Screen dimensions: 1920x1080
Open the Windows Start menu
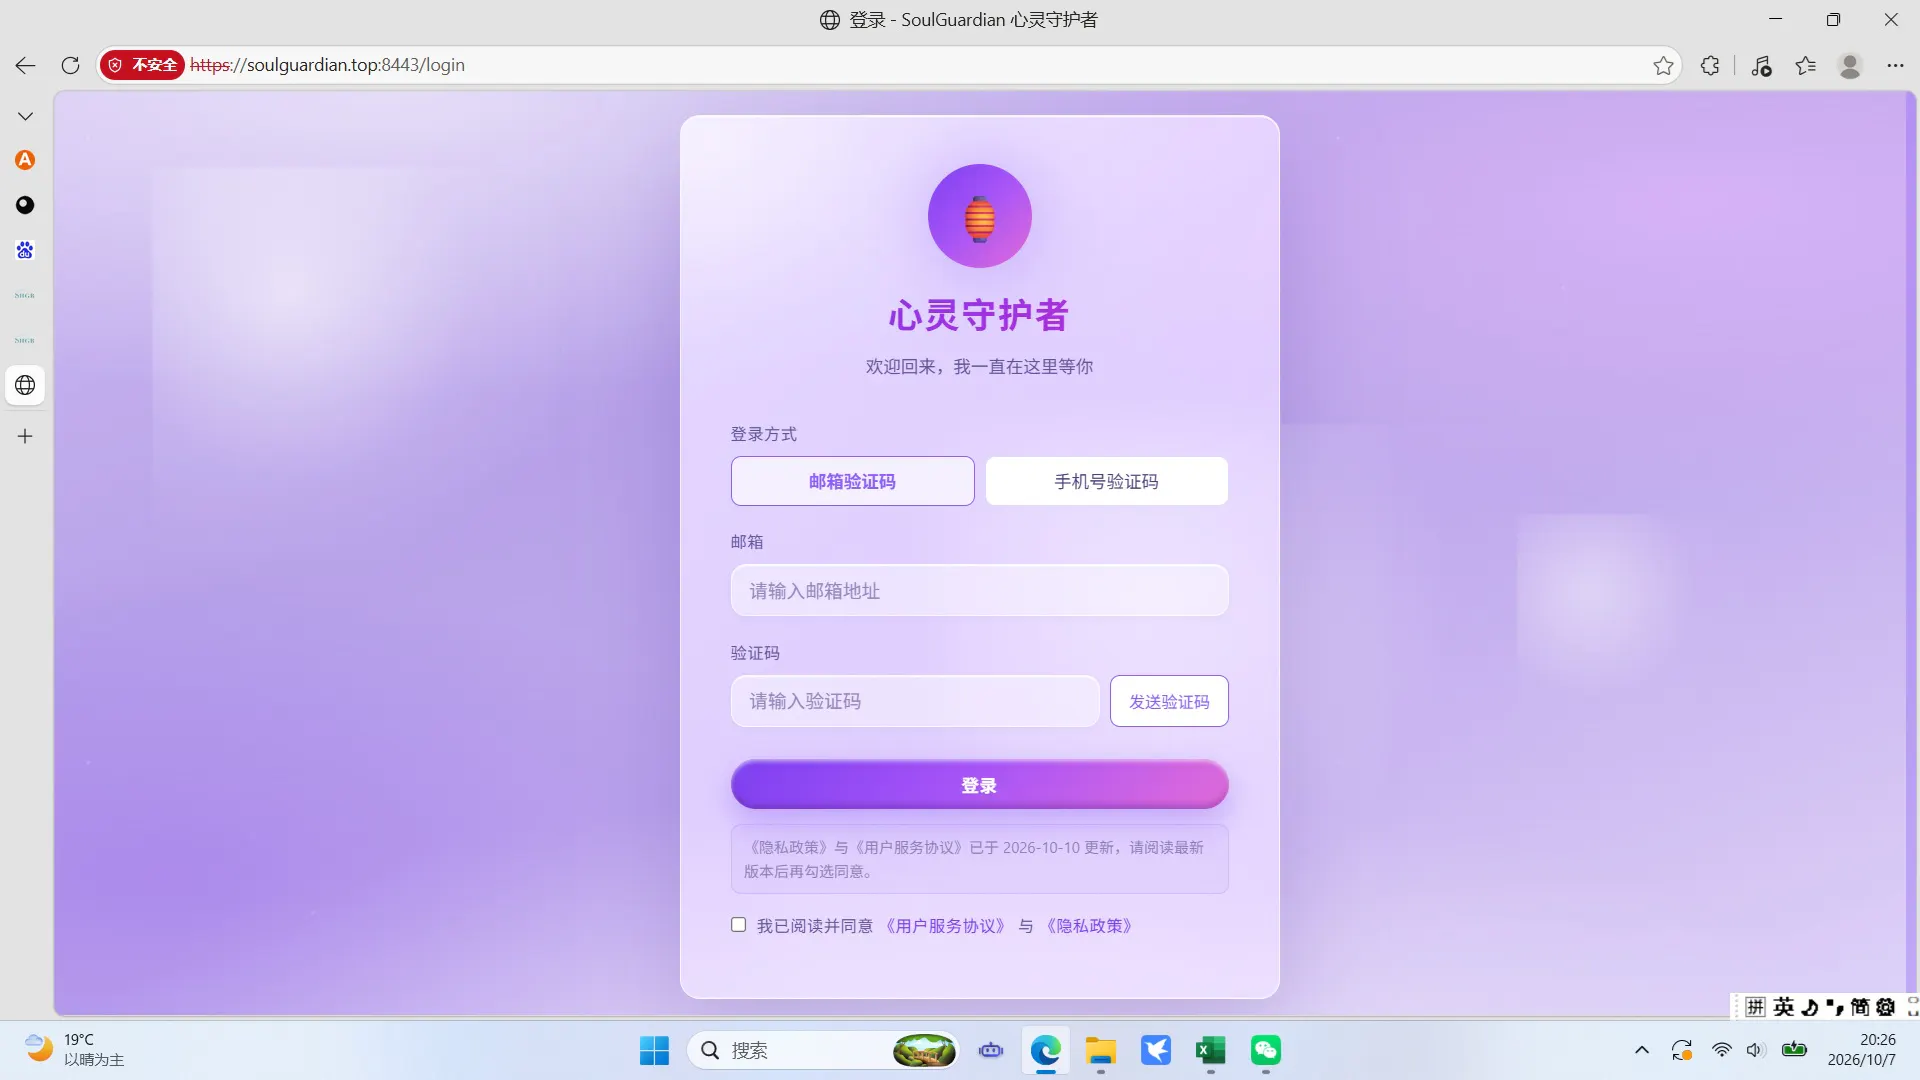point(654,1050)
